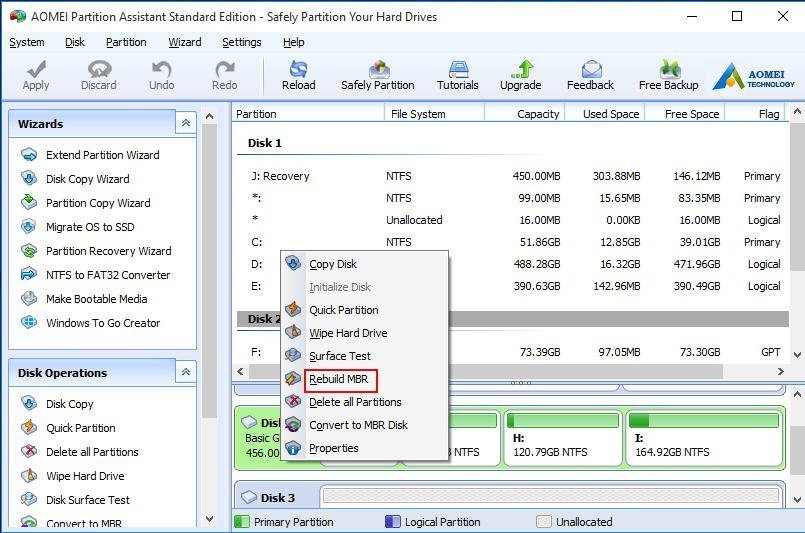The height and width of the screenshot is (533, 805).
Task: Open the Help menu
Action: tap(294, 42)
